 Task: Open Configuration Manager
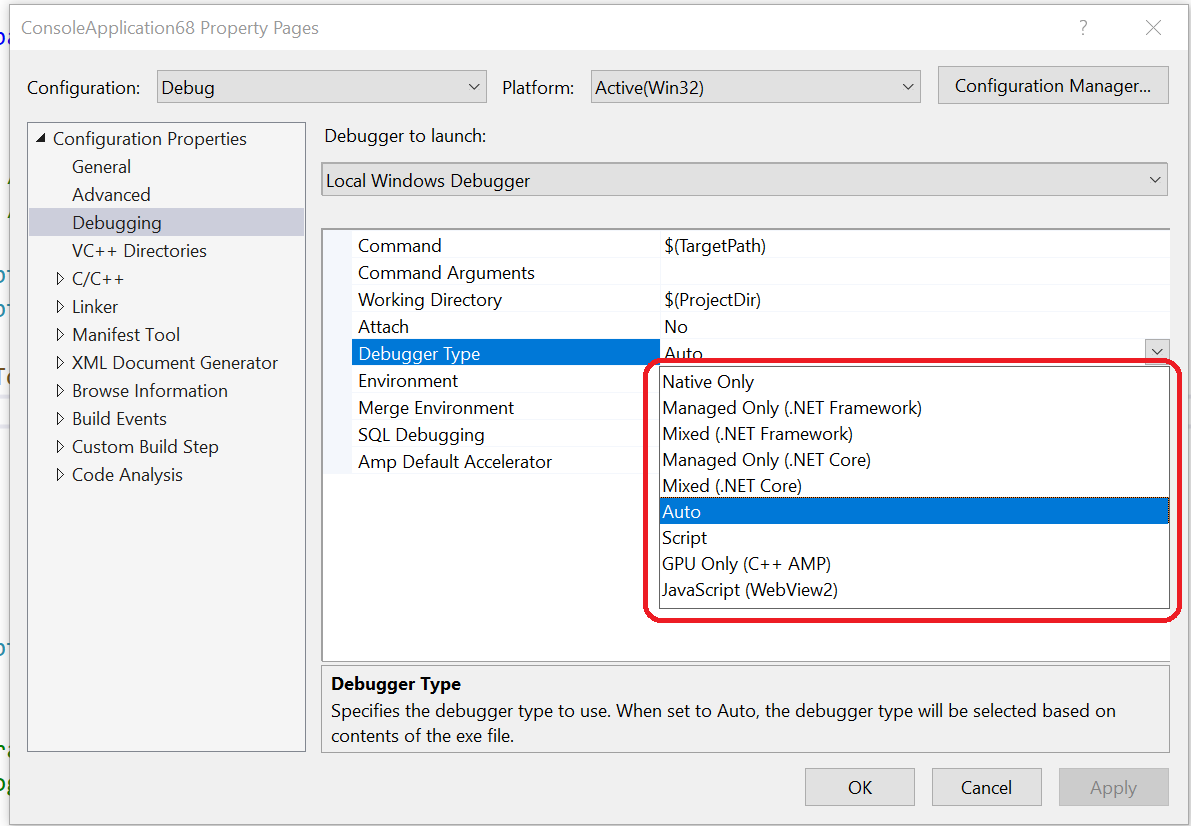pyautogui.click(x=1053, y=86)
